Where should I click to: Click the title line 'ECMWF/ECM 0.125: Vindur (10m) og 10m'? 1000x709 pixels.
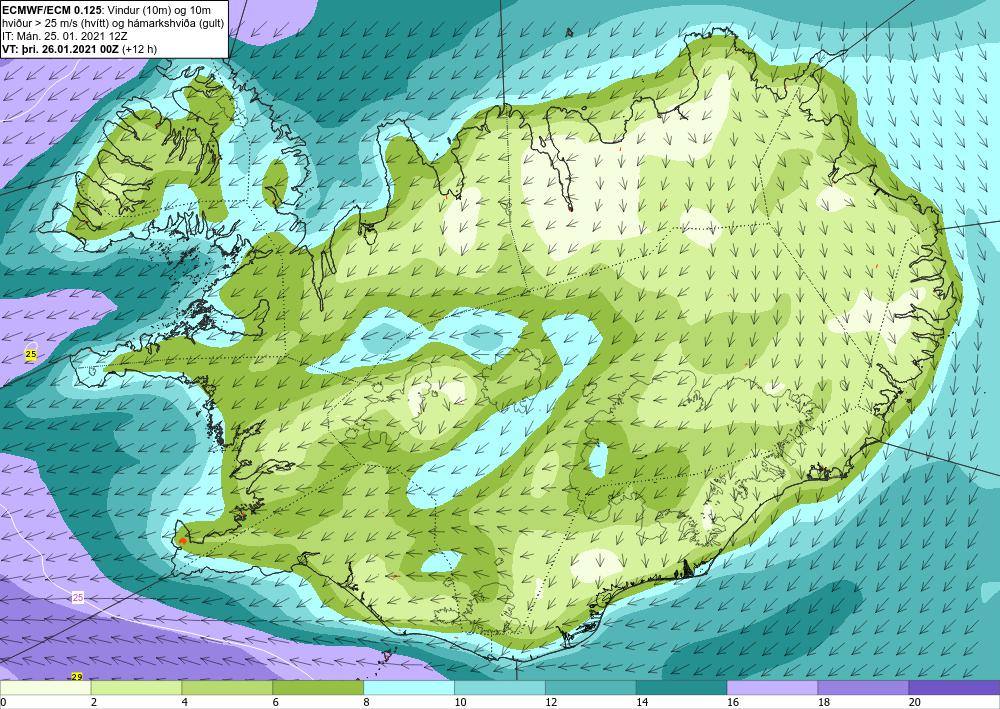[x=107, y=10]
